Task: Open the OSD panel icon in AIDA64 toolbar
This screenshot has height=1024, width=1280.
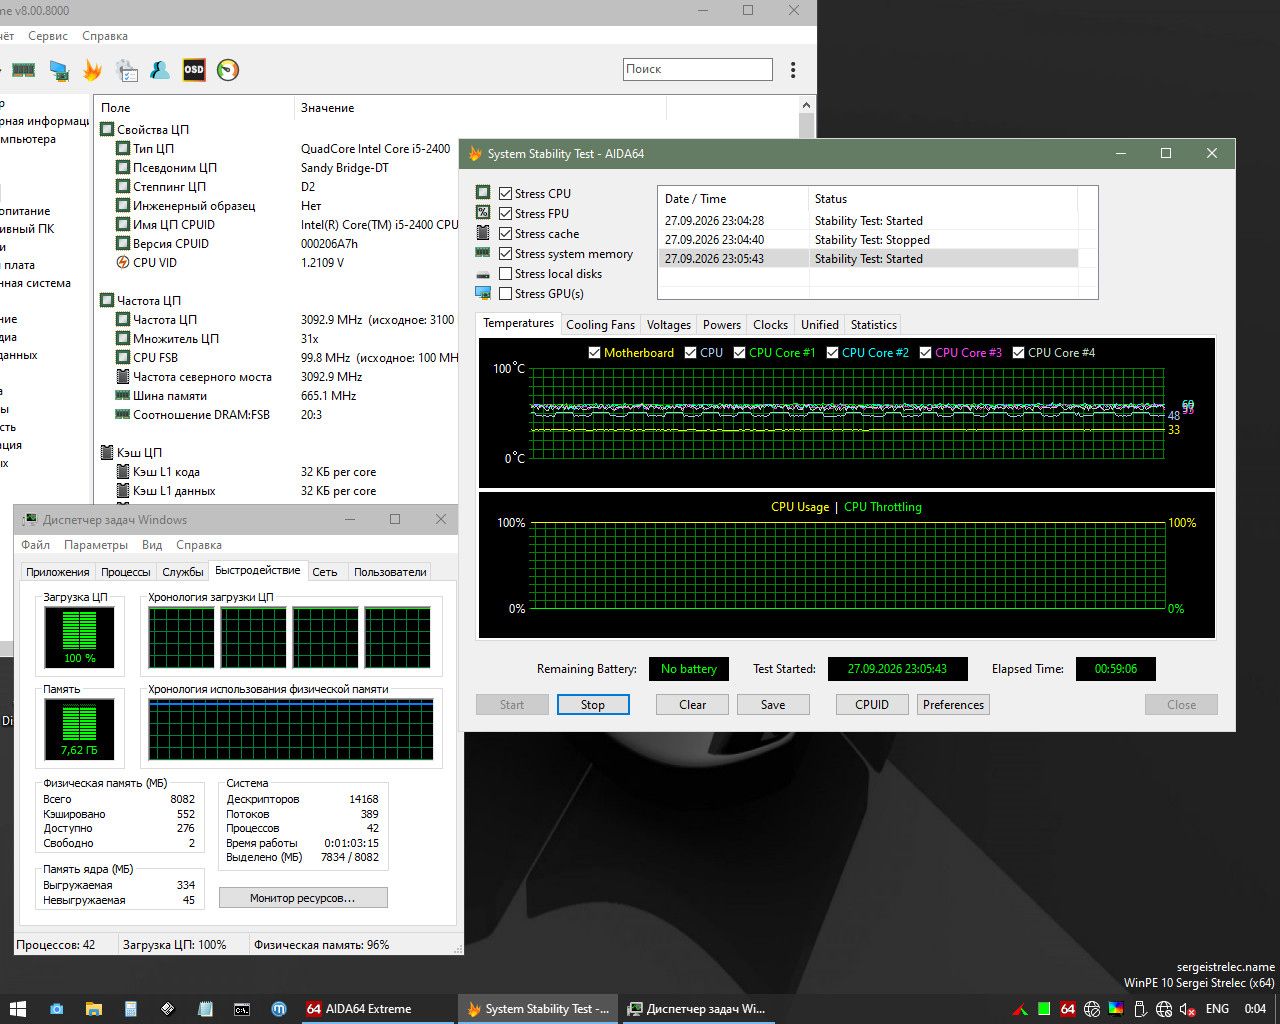Action: pos(194,70)
